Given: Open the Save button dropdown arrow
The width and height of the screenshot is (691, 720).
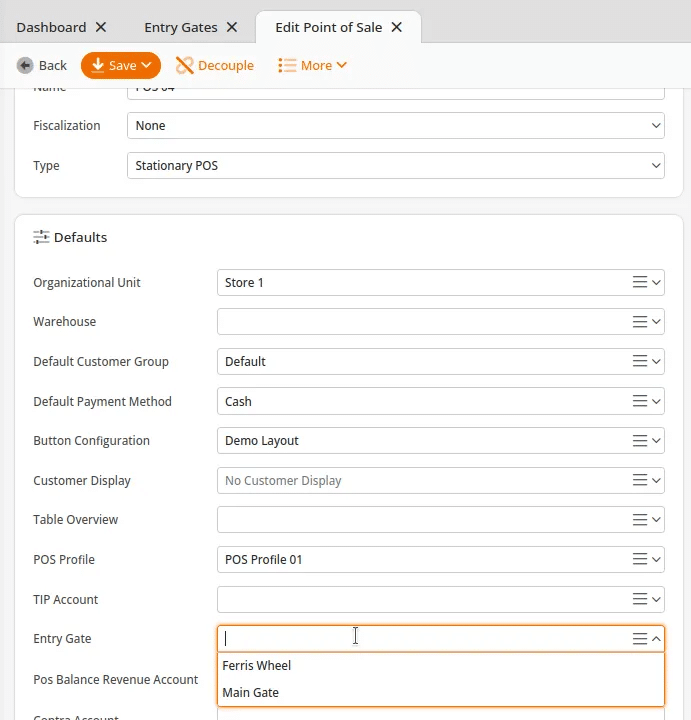Looking at the screenshot, I should [x=146, y=65].
